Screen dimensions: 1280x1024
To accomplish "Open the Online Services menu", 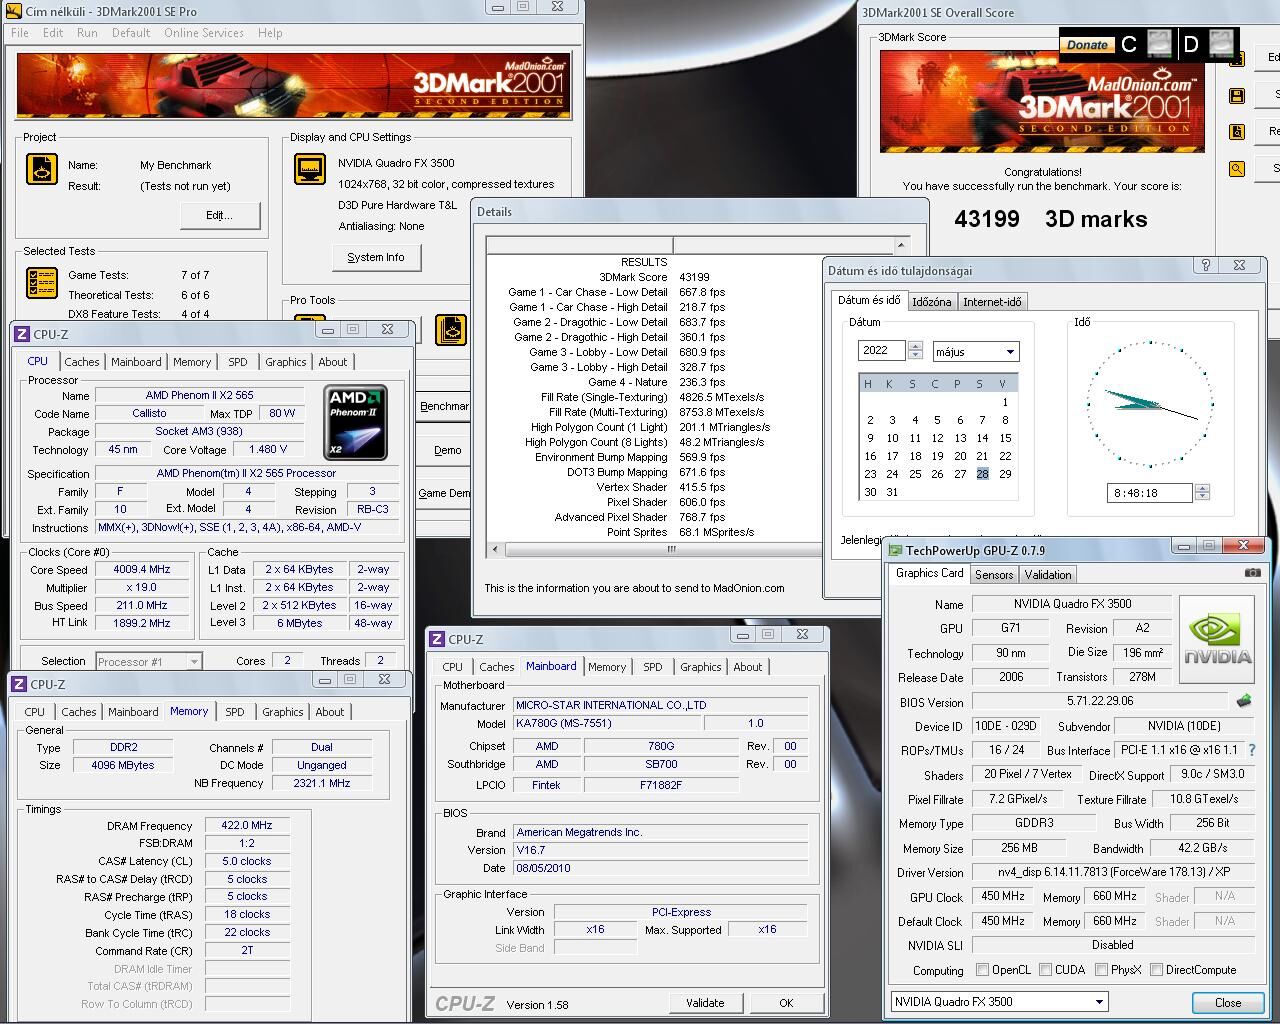I will tap(204, 33).
